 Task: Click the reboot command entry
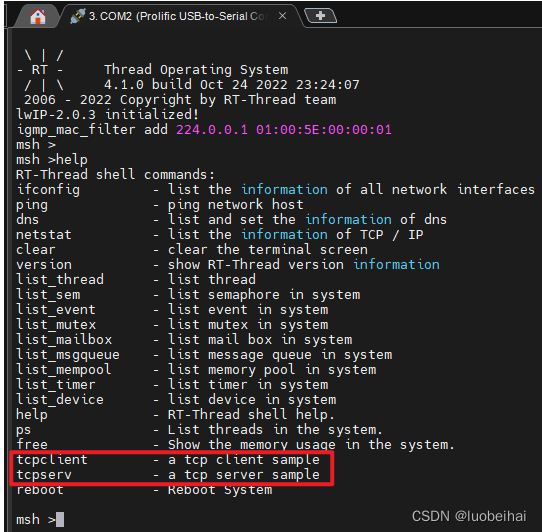(x=40, y=490)
